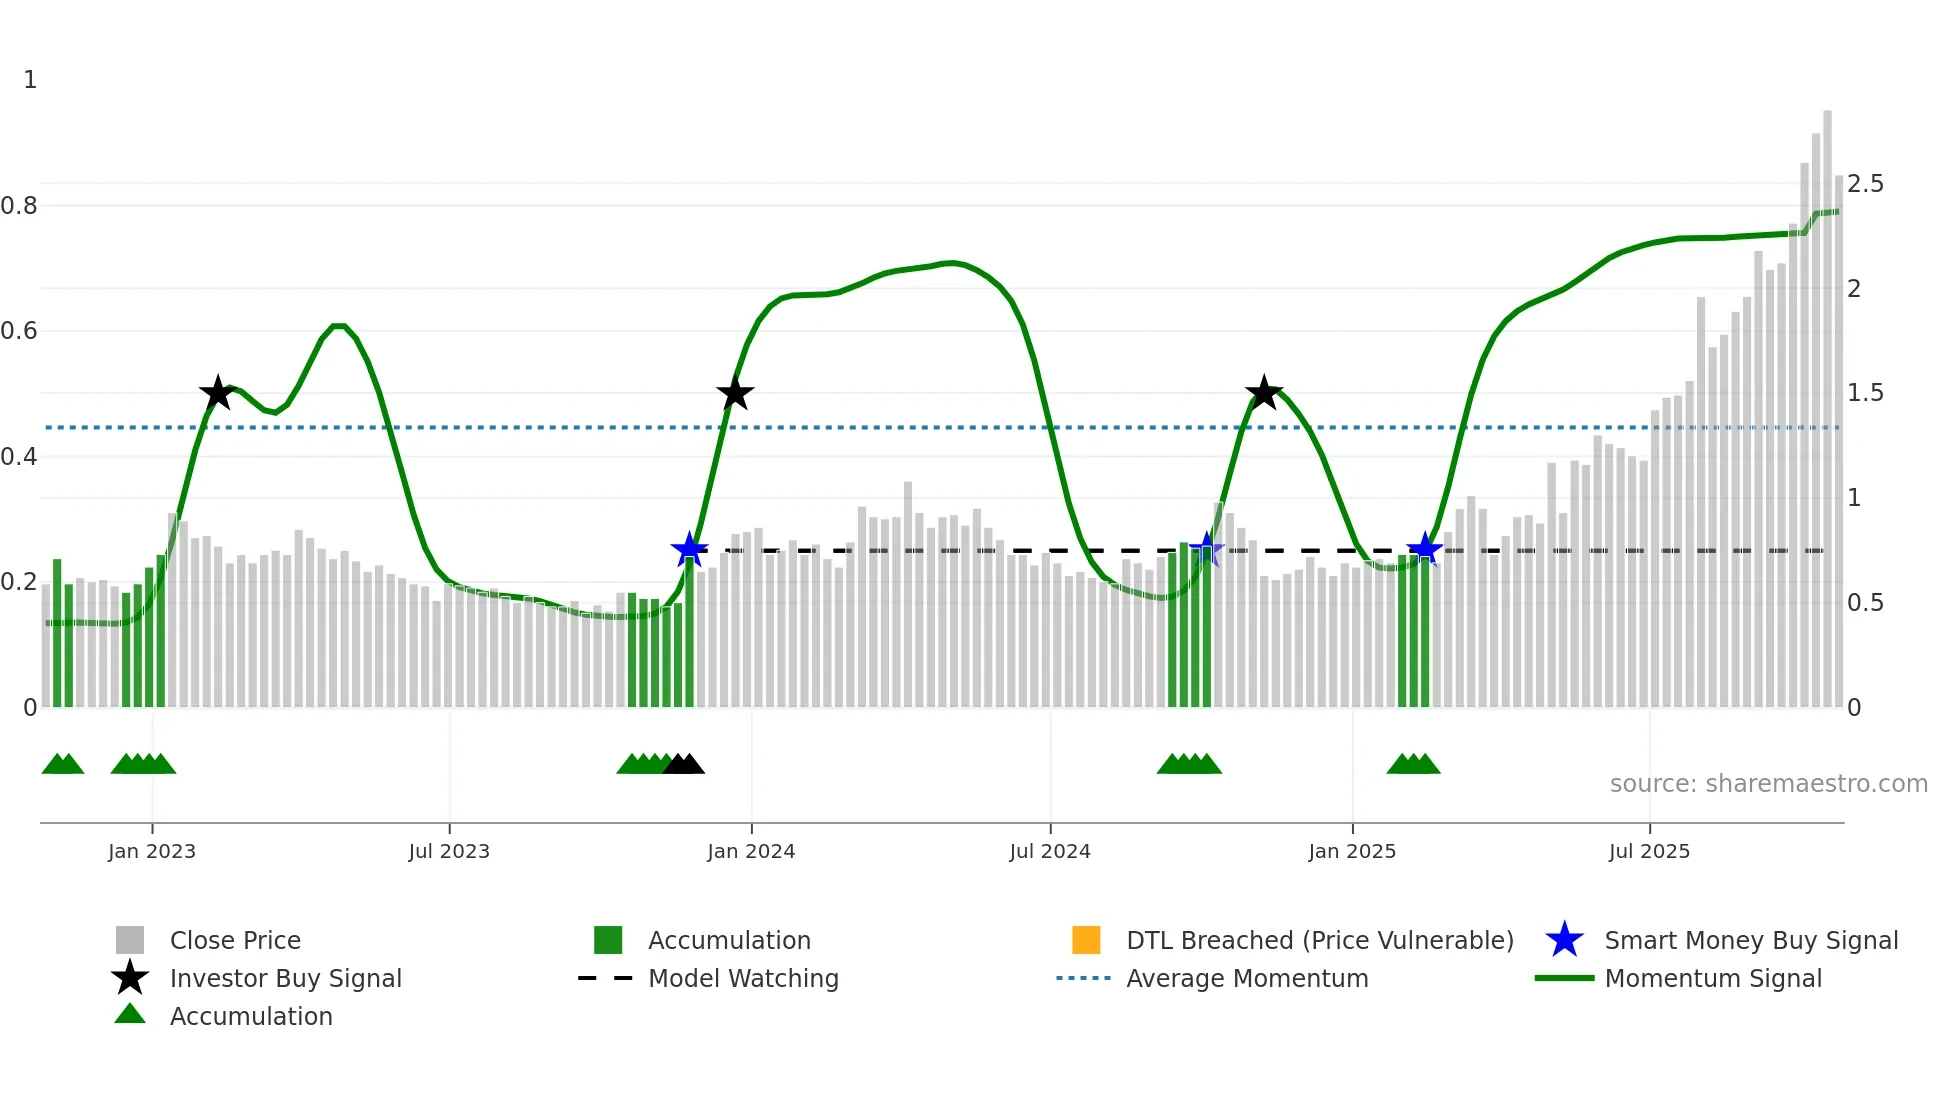Click the black triangles below the chart
Viewport: 1960px width, 1102px height.
click(684, 765)
